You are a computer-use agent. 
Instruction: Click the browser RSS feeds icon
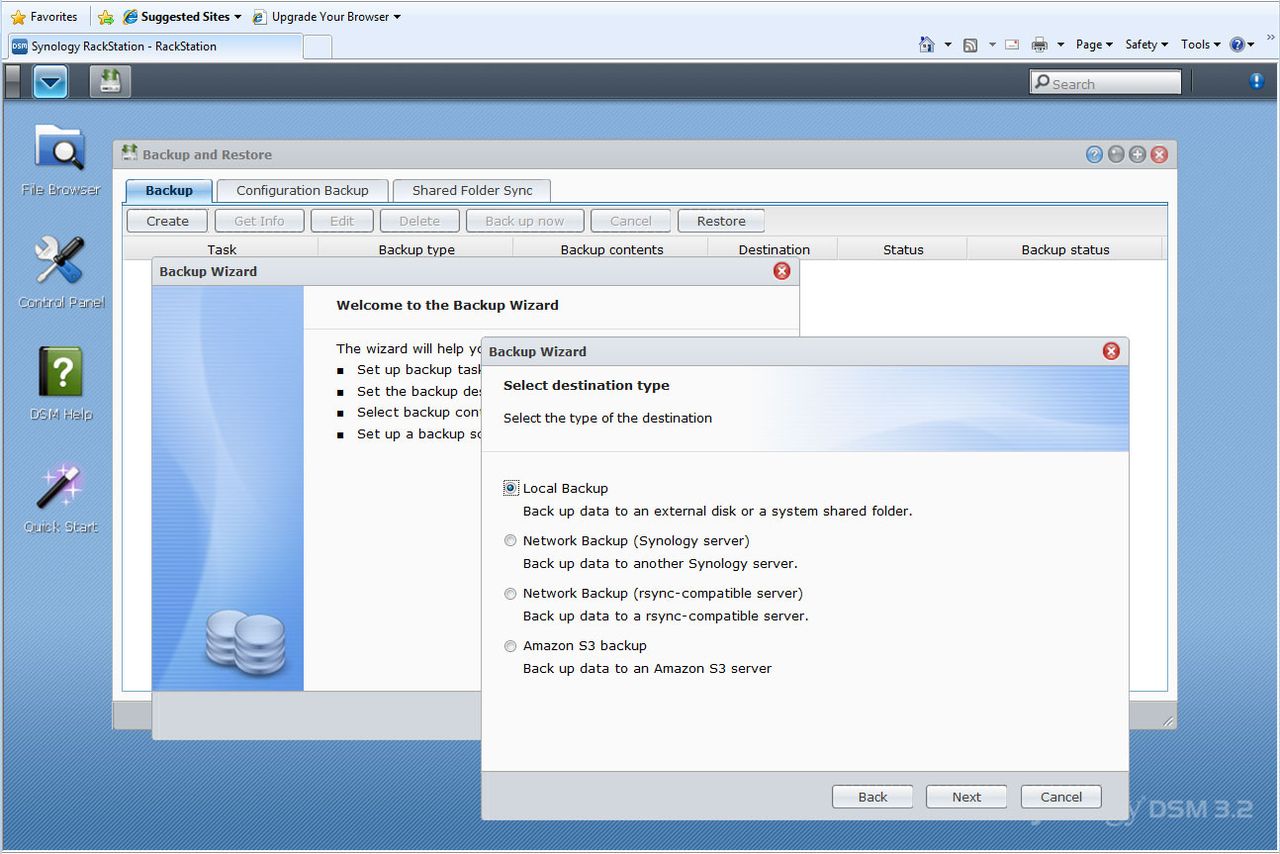[970, 45]
